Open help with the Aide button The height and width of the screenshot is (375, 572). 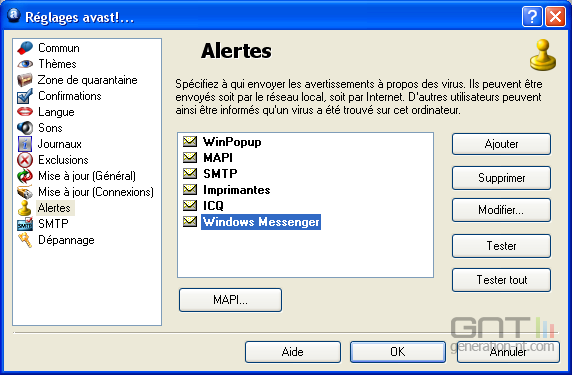point(293,352)
